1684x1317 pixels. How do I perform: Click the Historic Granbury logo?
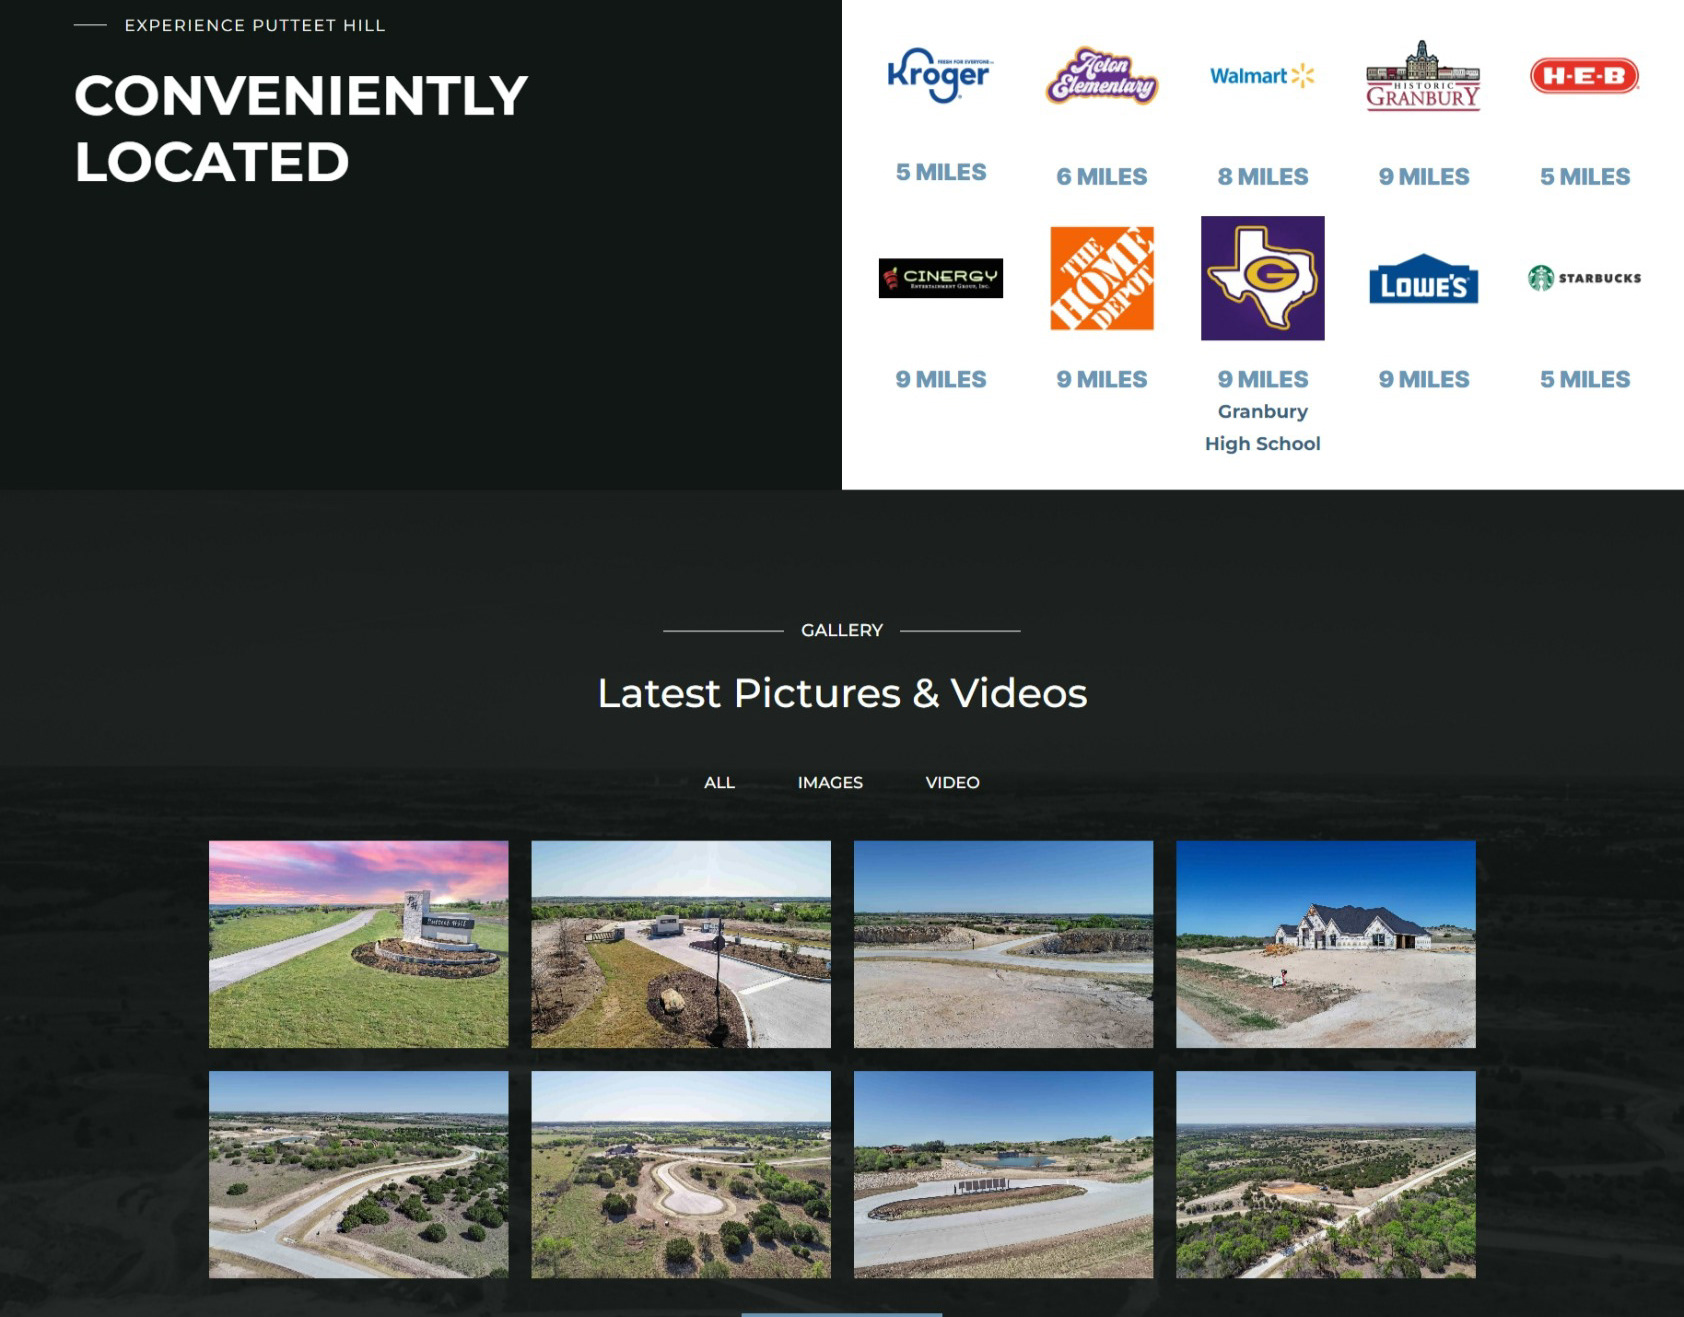pyautogui.click(x=1423, y=76)
